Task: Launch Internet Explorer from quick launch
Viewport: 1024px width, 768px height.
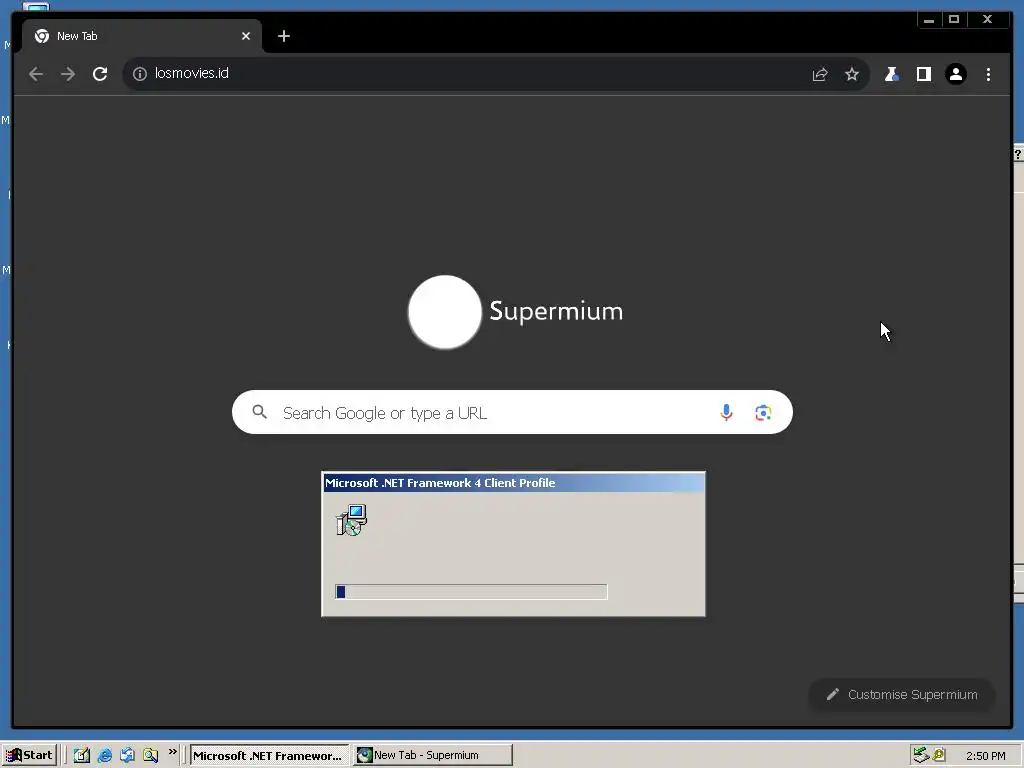Action: point(104,756)
